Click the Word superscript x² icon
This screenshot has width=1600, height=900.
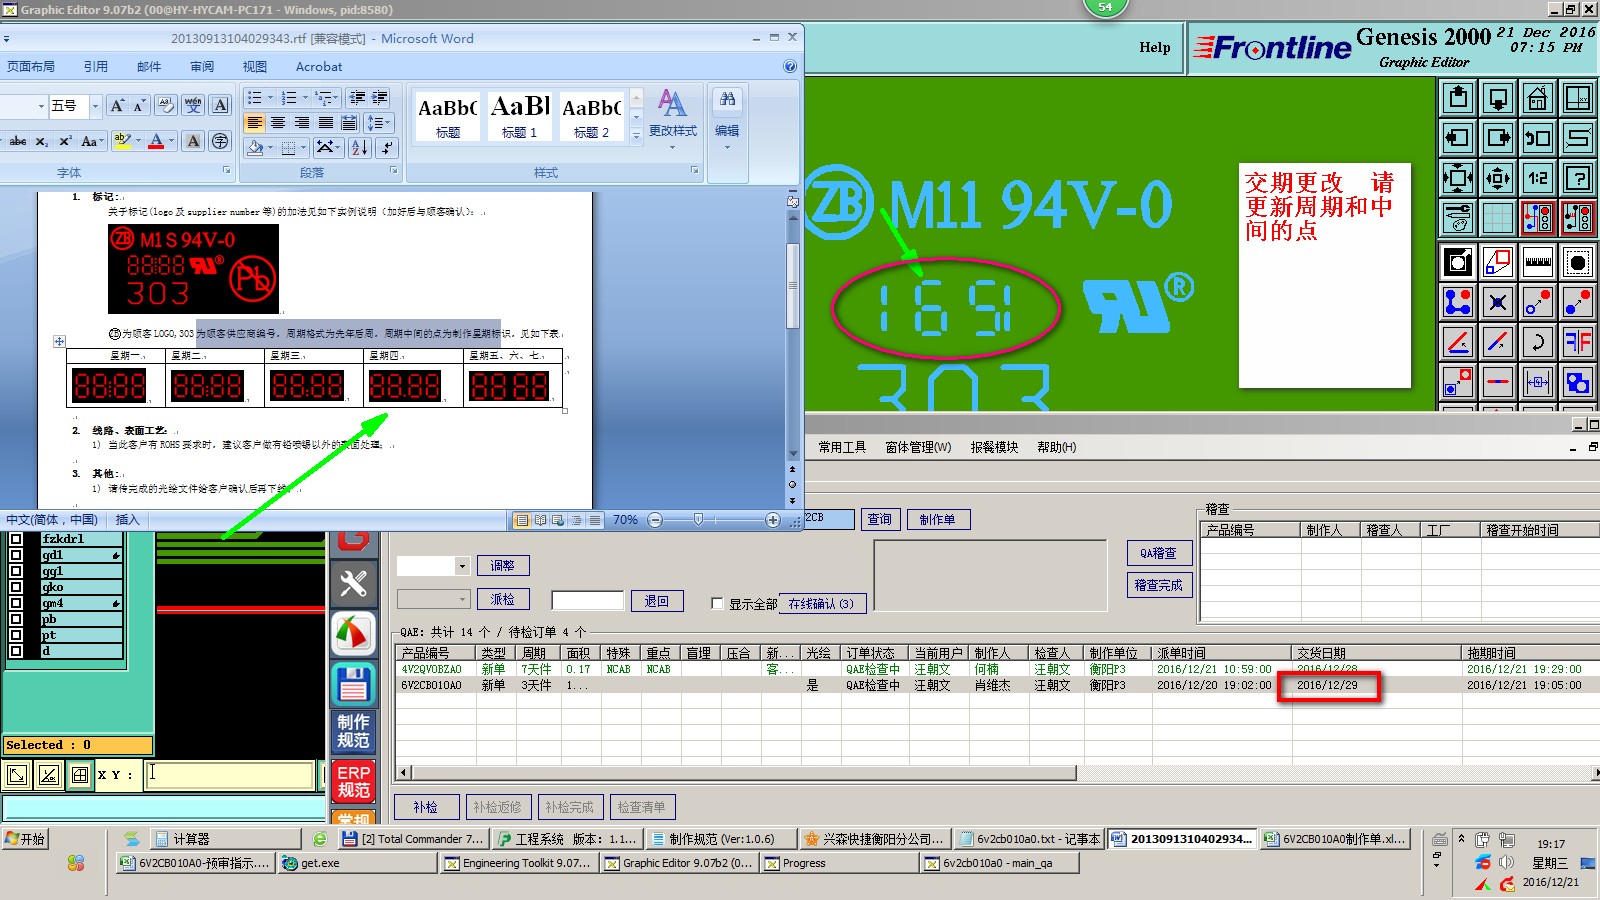coord(65,141)
